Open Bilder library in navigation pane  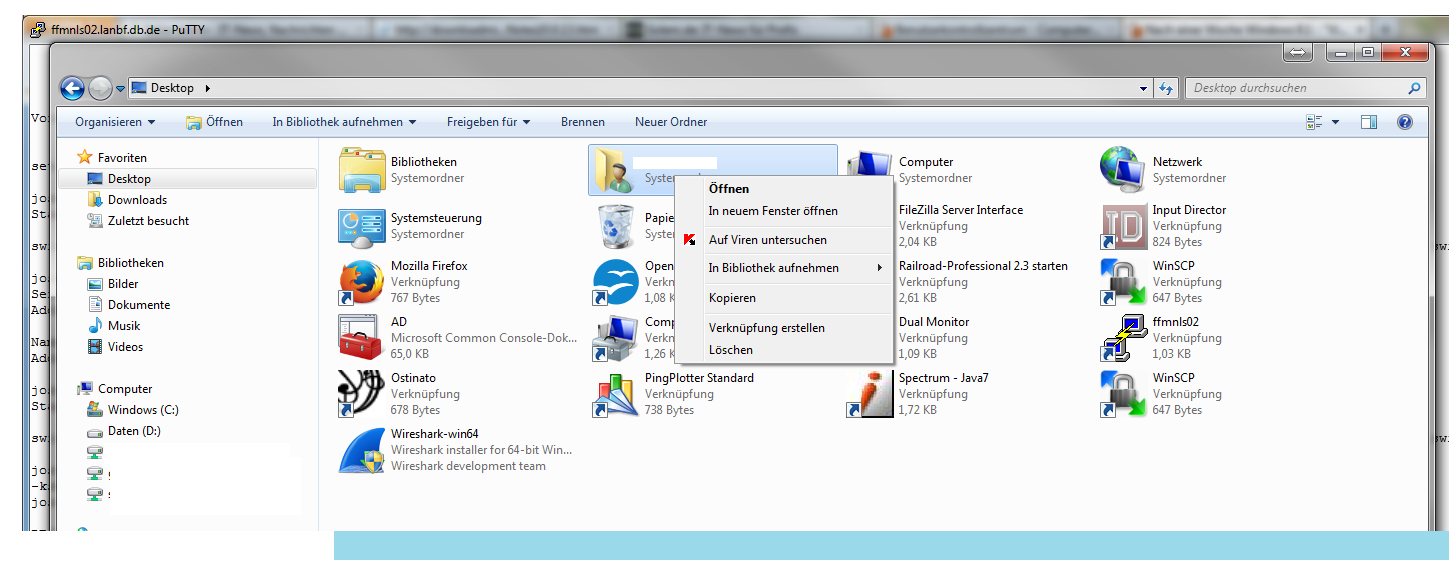114,284
